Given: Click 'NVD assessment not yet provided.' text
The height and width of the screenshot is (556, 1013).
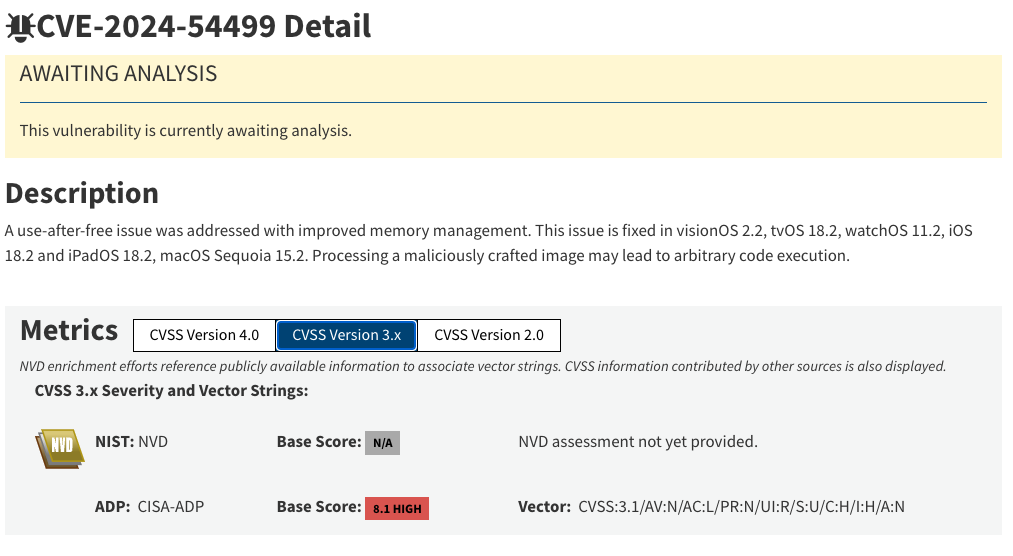Looking at the screenshot, I should point(638,442).
